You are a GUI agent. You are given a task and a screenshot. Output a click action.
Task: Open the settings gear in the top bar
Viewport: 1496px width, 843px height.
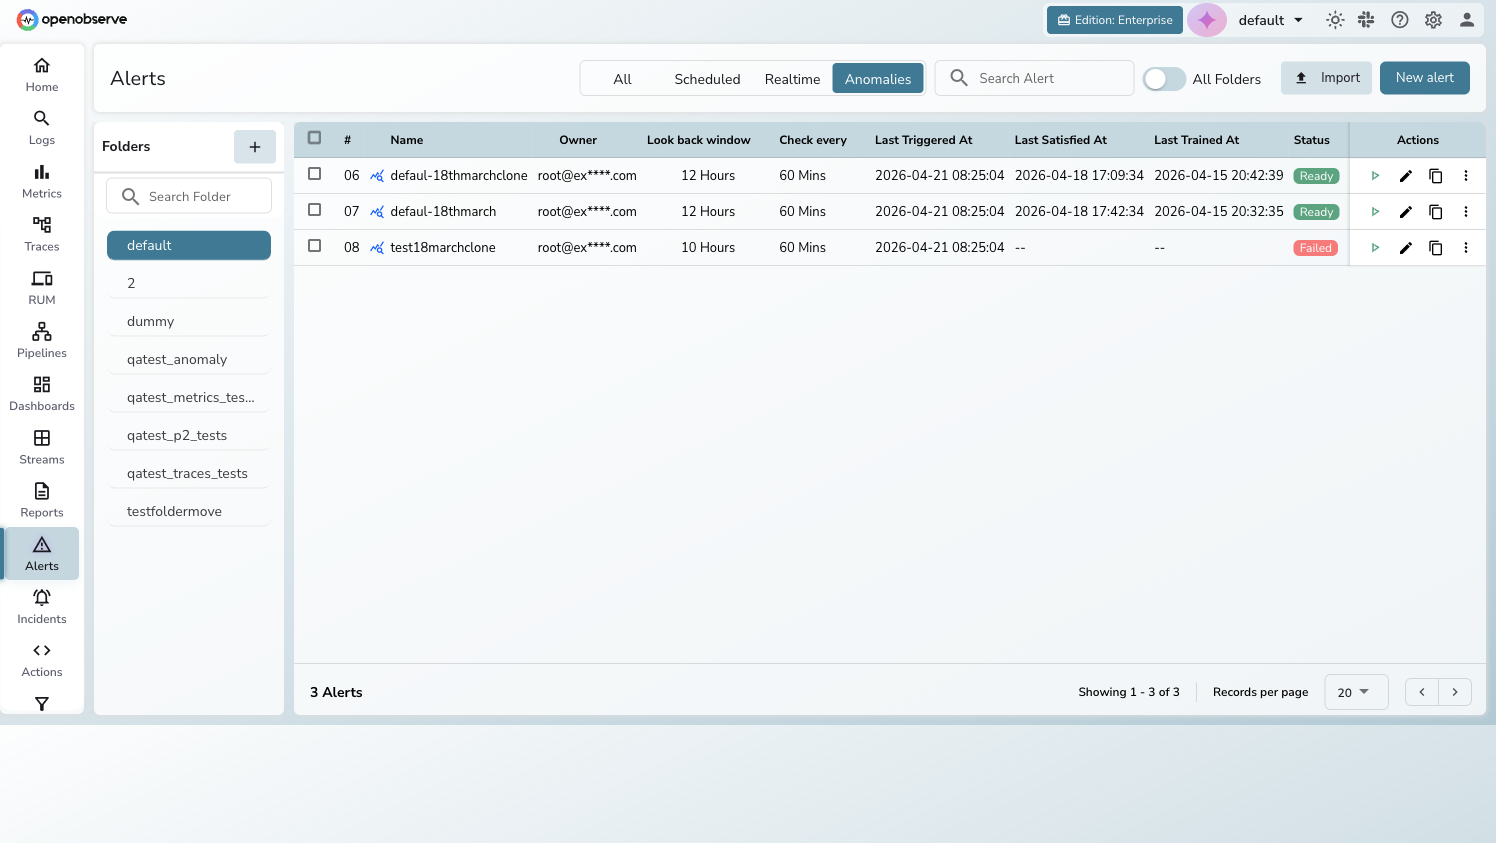pyautogui.click(x=1433, y=19)
